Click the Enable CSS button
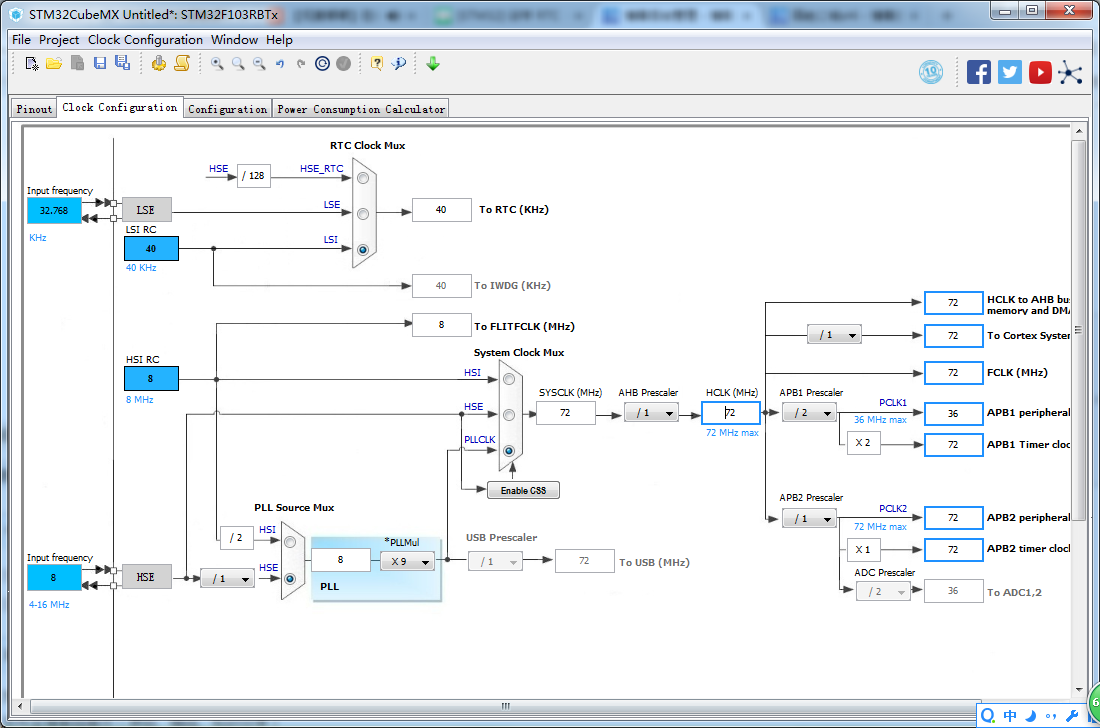Screen dimensions: 1100x728 (523, 490)
